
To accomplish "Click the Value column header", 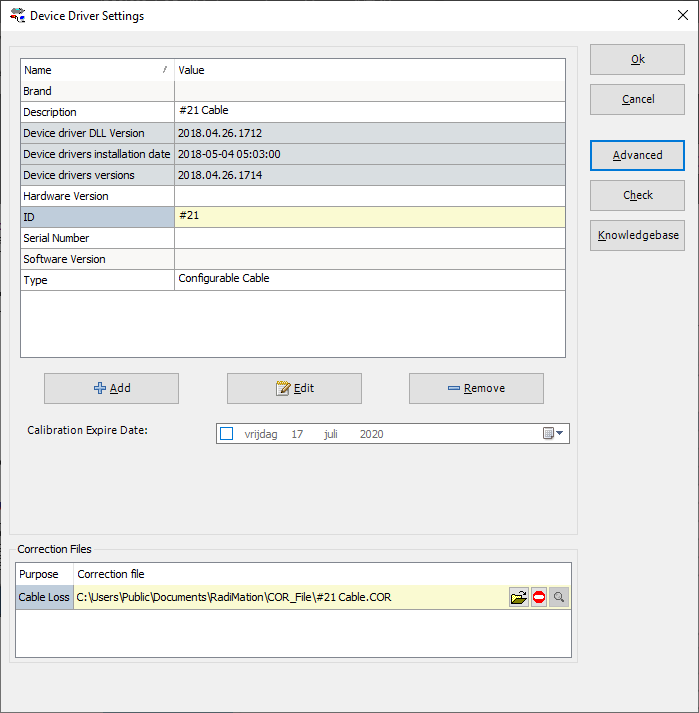I will click(370, 70).
